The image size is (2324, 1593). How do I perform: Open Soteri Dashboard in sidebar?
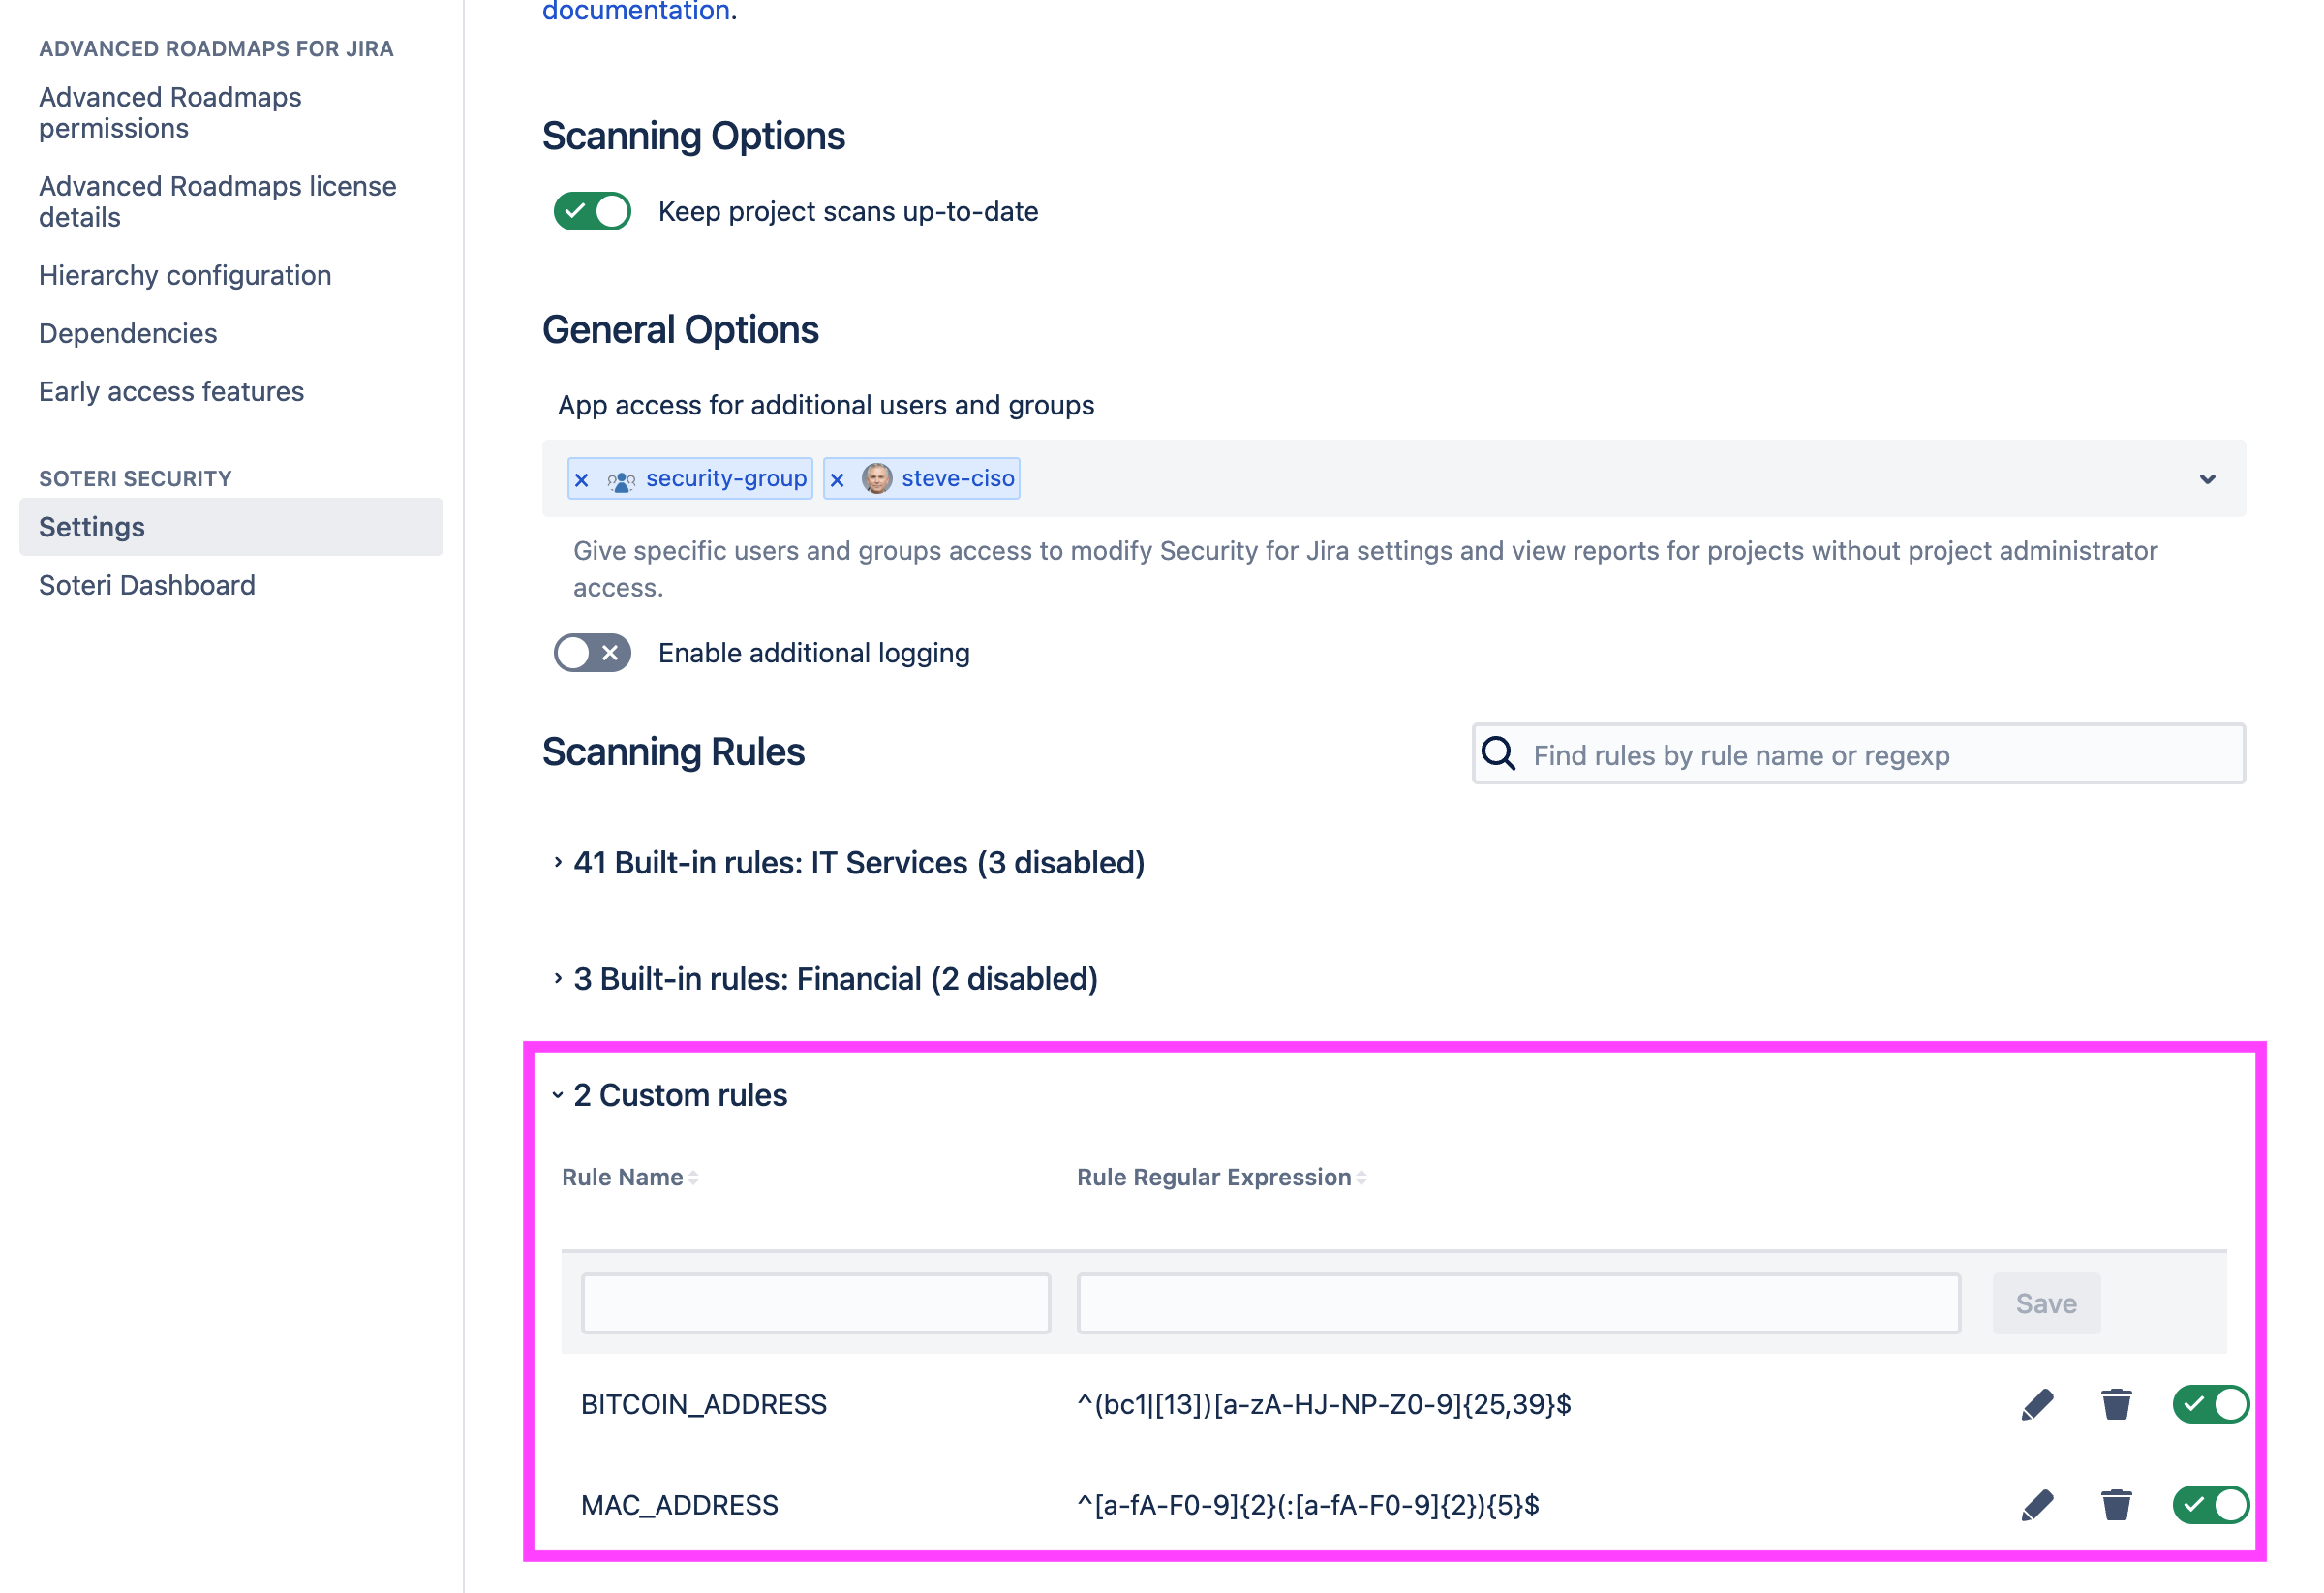tap(147, 585)
